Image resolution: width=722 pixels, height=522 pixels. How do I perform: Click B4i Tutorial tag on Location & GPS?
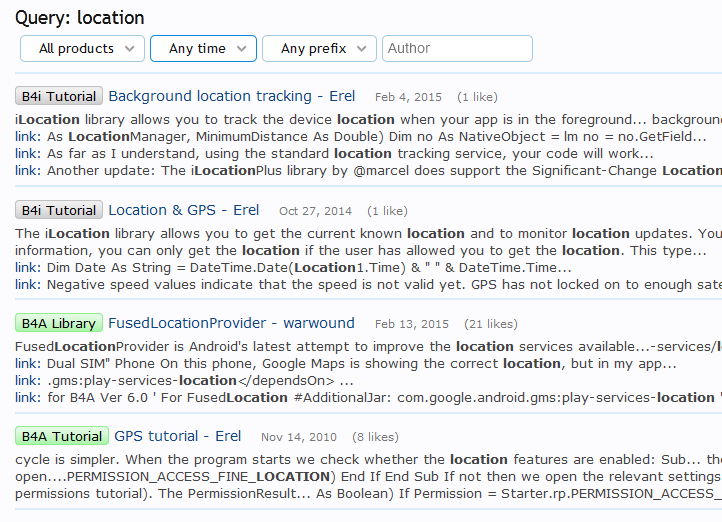pos(59,211)
